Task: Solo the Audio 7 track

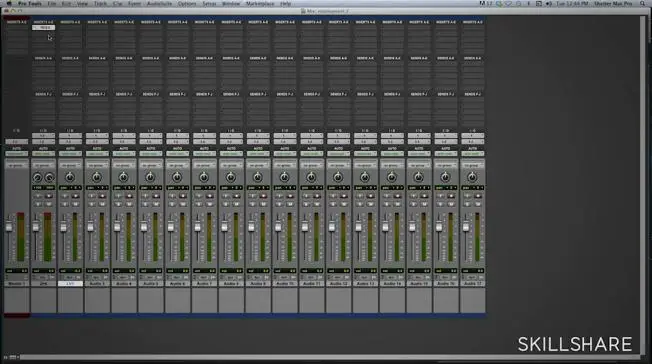Action: point(199,204)
